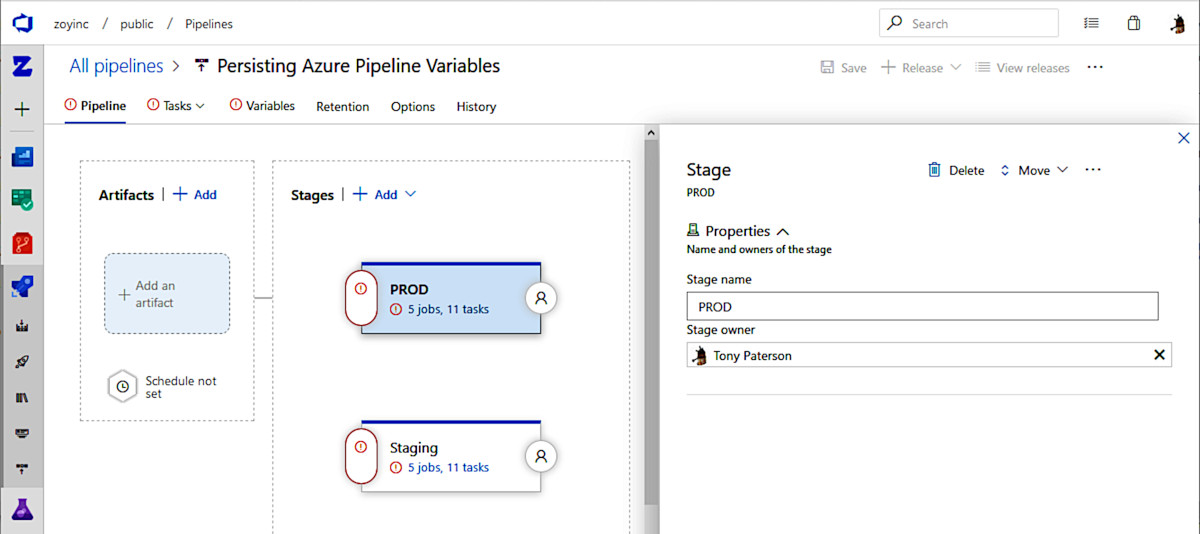Open the Library books icon in sidebar

pos(22,397)
